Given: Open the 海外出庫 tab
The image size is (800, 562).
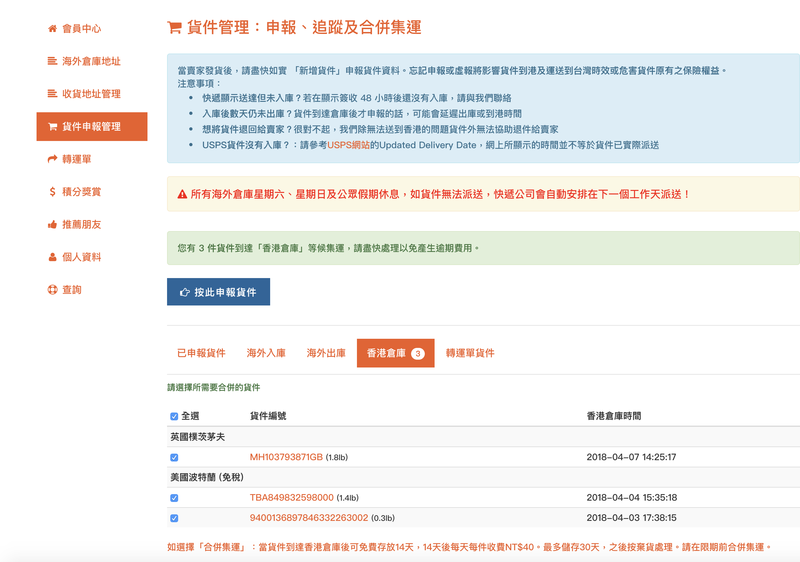Looking at the screenshot, I should 326,353.
